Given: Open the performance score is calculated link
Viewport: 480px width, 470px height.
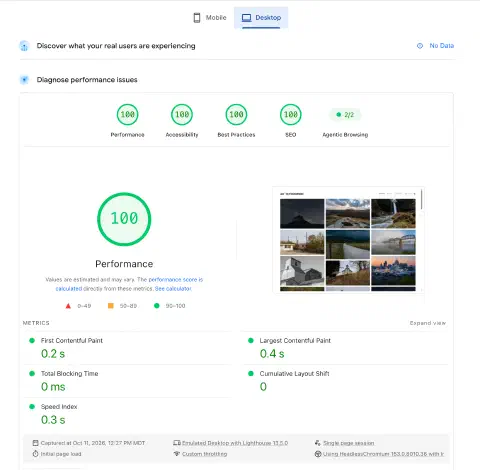Looking at the screenshot, I should [x=176, y=279].
